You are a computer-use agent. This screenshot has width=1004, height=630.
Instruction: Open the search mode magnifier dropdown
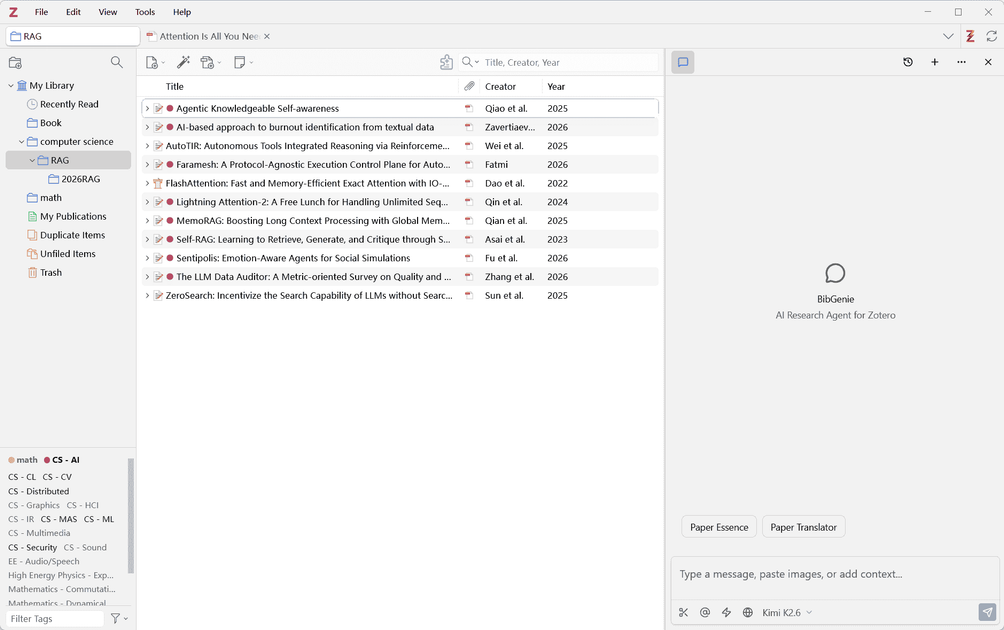[x=471, y=62]
